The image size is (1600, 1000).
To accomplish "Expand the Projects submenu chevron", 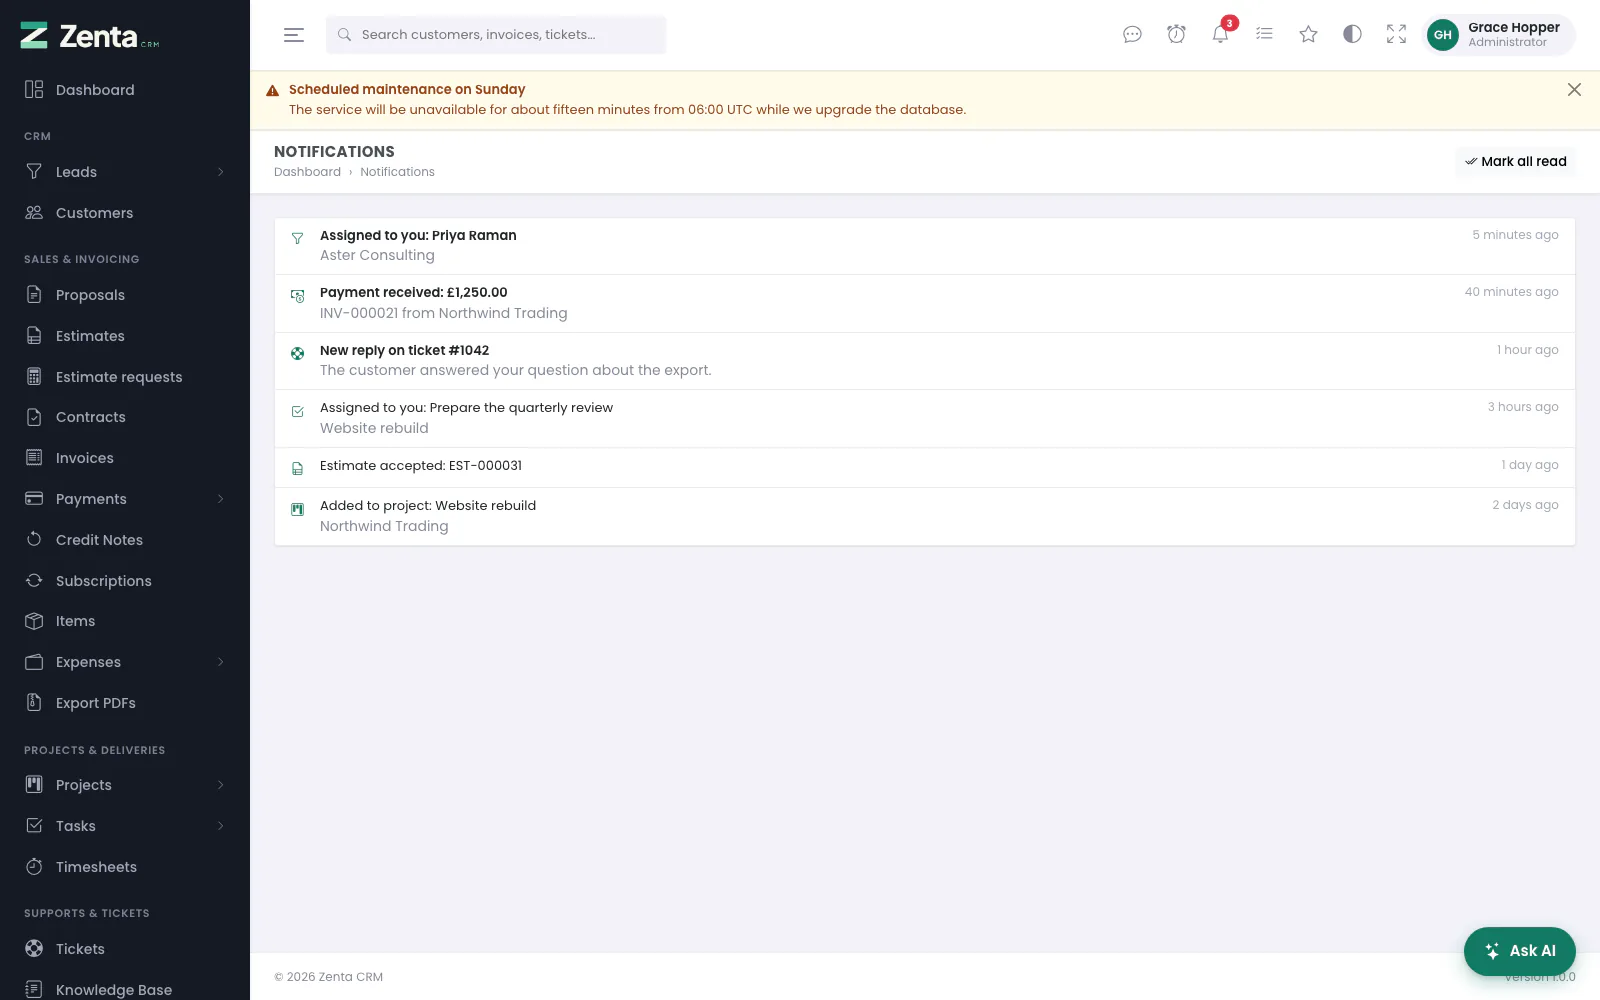I will (221, 785).
